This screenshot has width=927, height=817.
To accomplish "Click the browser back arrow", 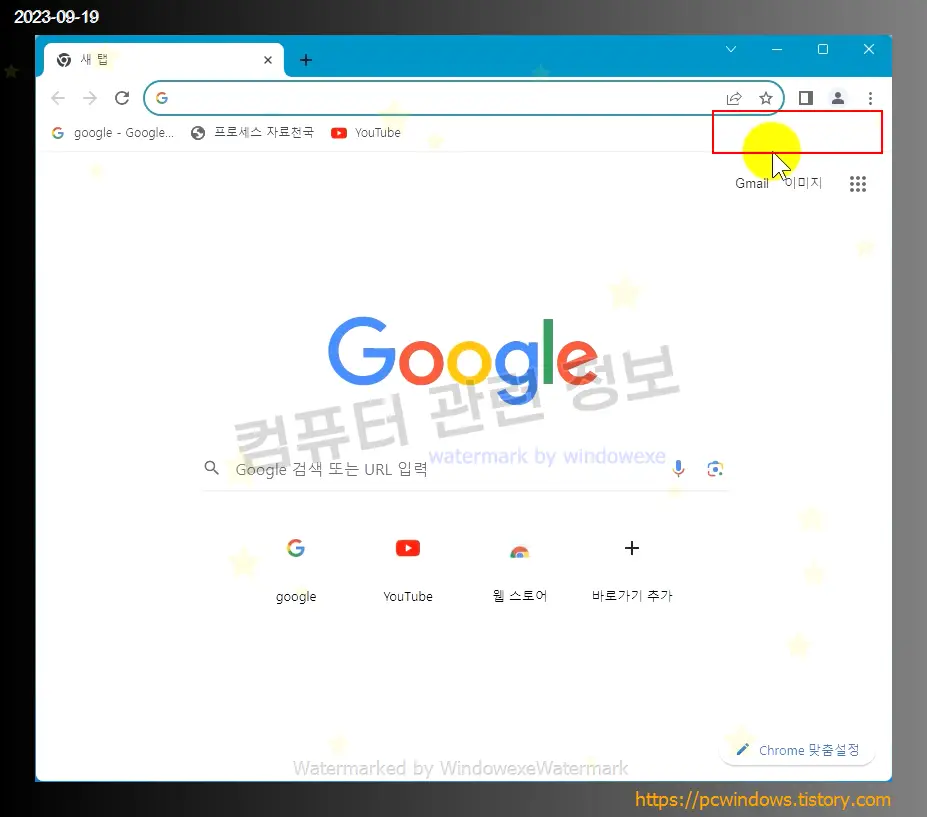I will [57, 98].
